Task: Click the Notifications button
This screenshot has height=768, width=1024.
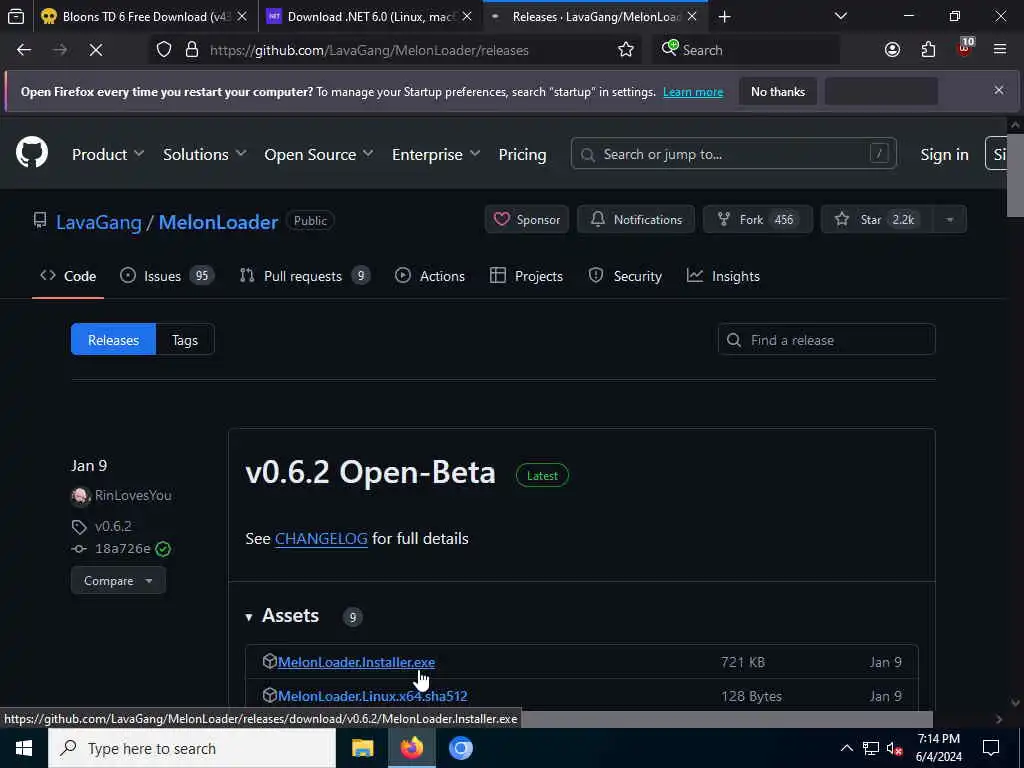Action: coord(635,219)
